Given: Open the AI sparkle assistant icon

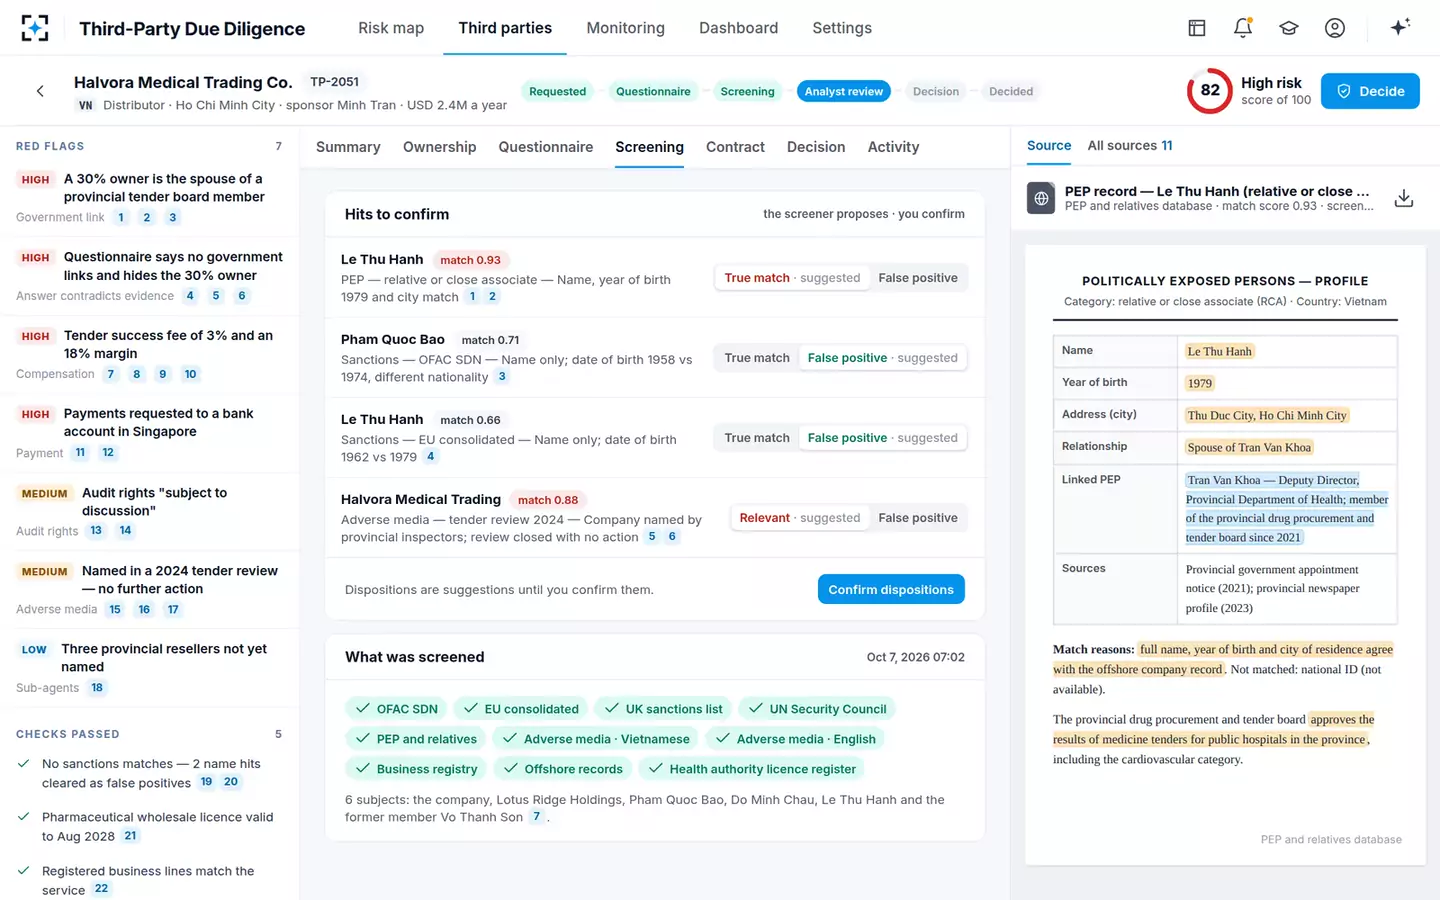Looking at the screenshot, I should 1400,27.
